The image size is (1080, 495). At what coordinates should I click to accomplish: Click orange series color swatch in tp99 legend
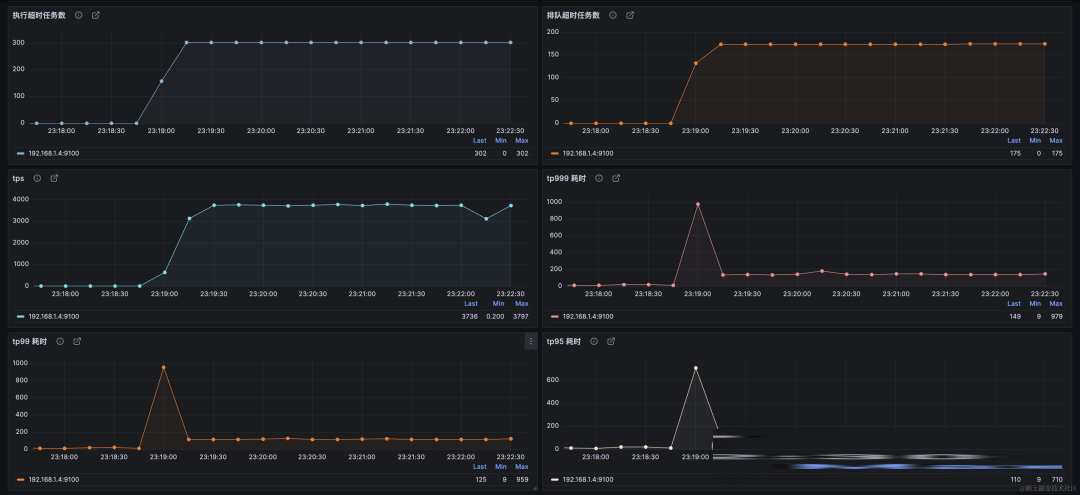click(x=21, y=479)
